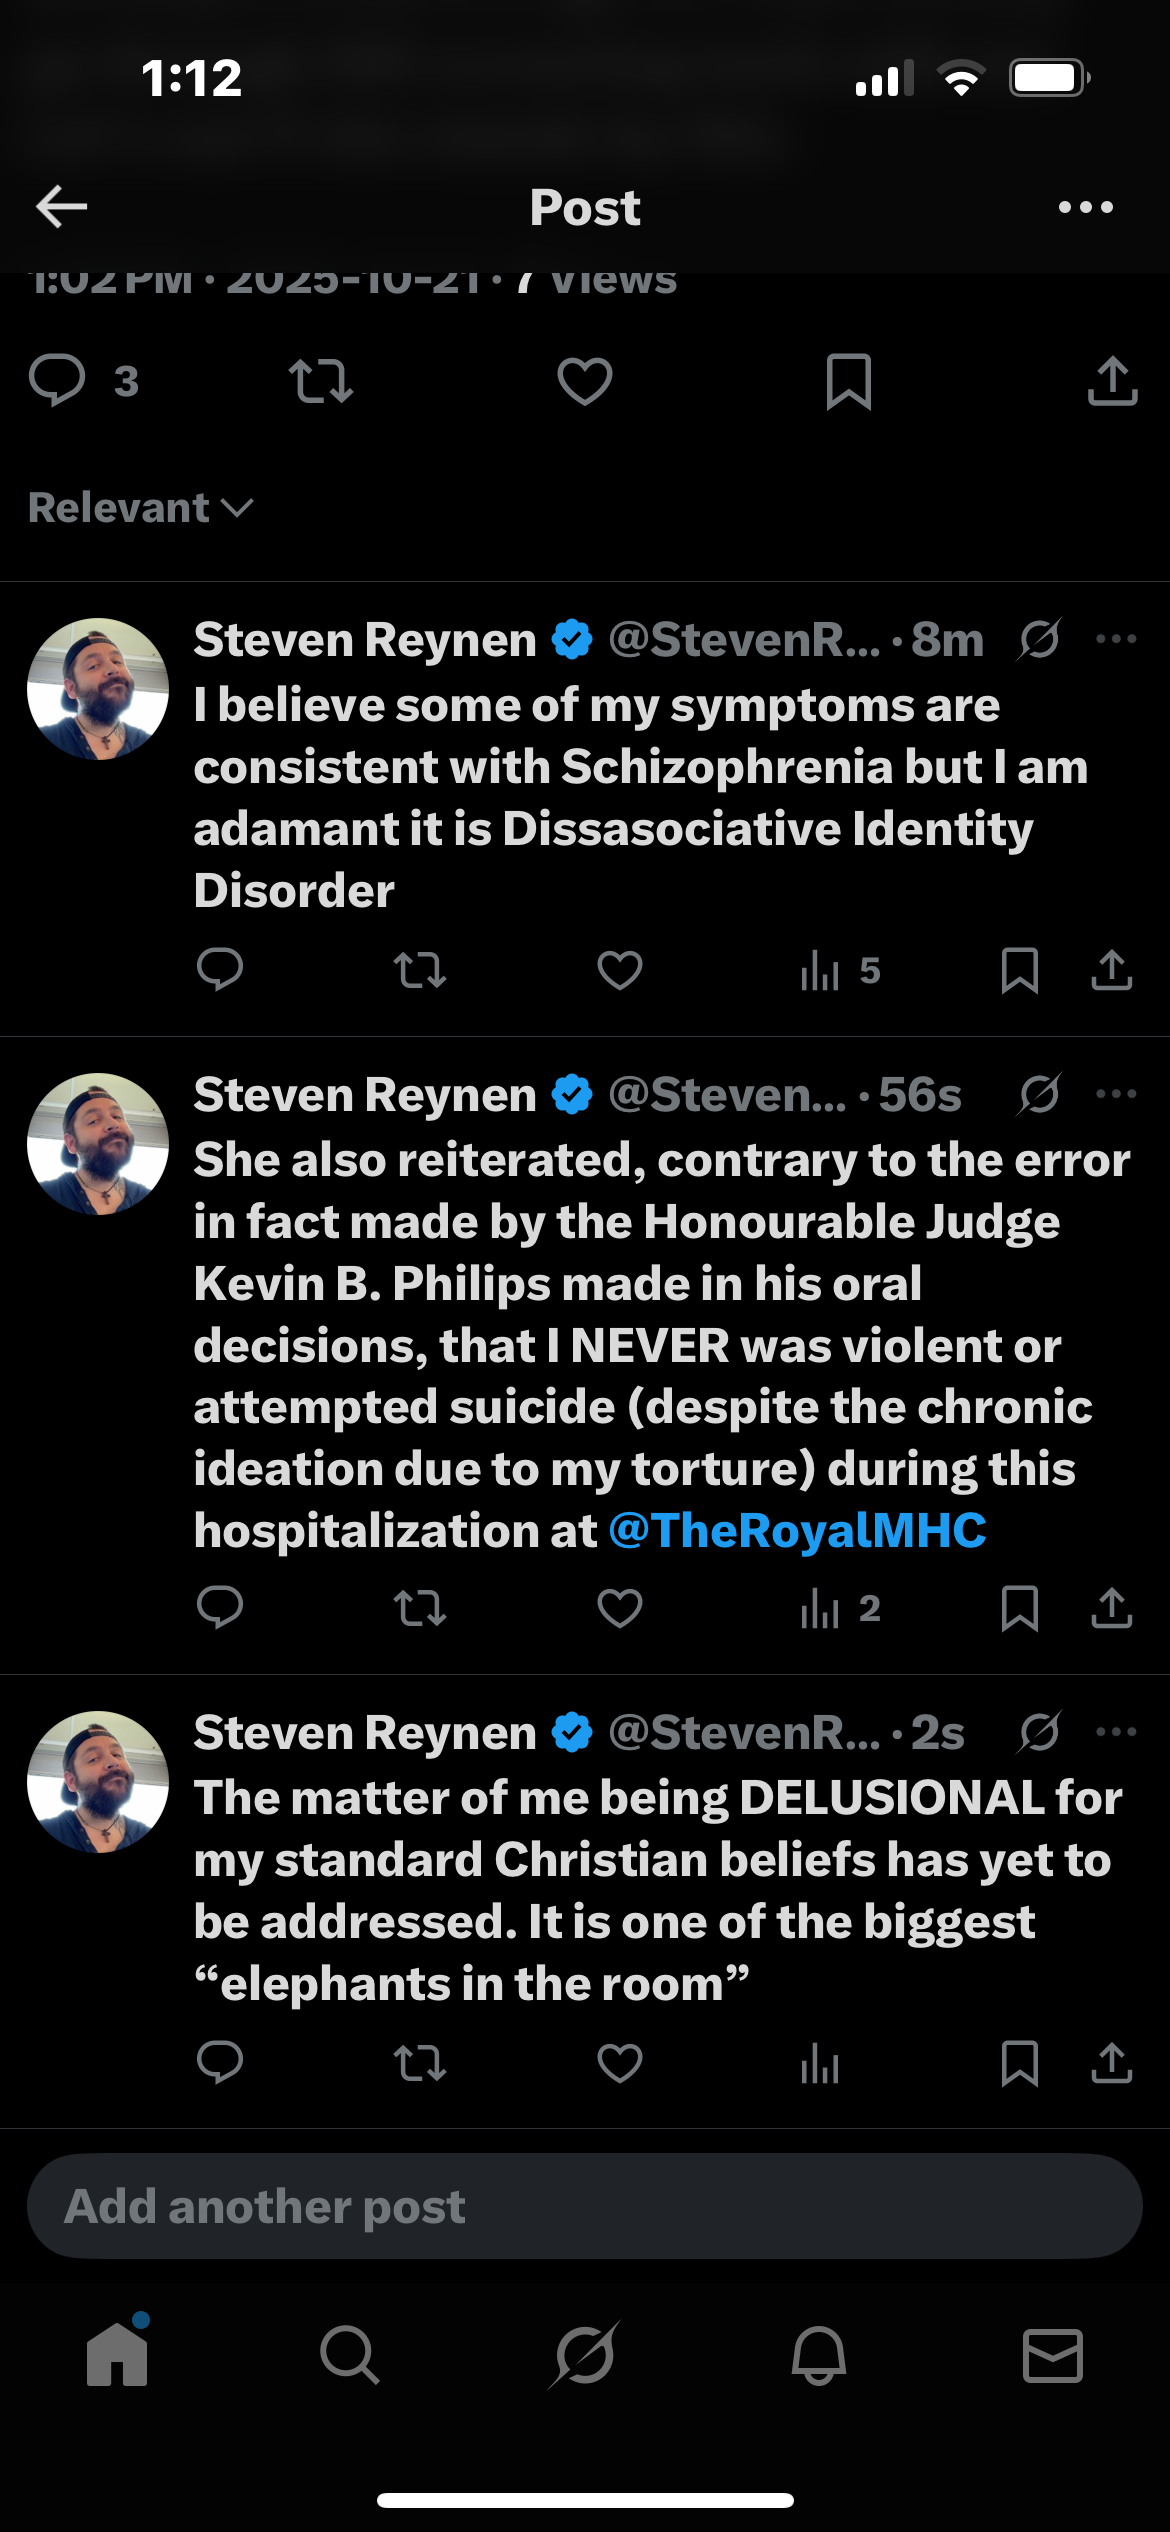Bookmark the elephants in the room reply
This screenshot has height=2532, width=1170.
coord(1019,2062)
